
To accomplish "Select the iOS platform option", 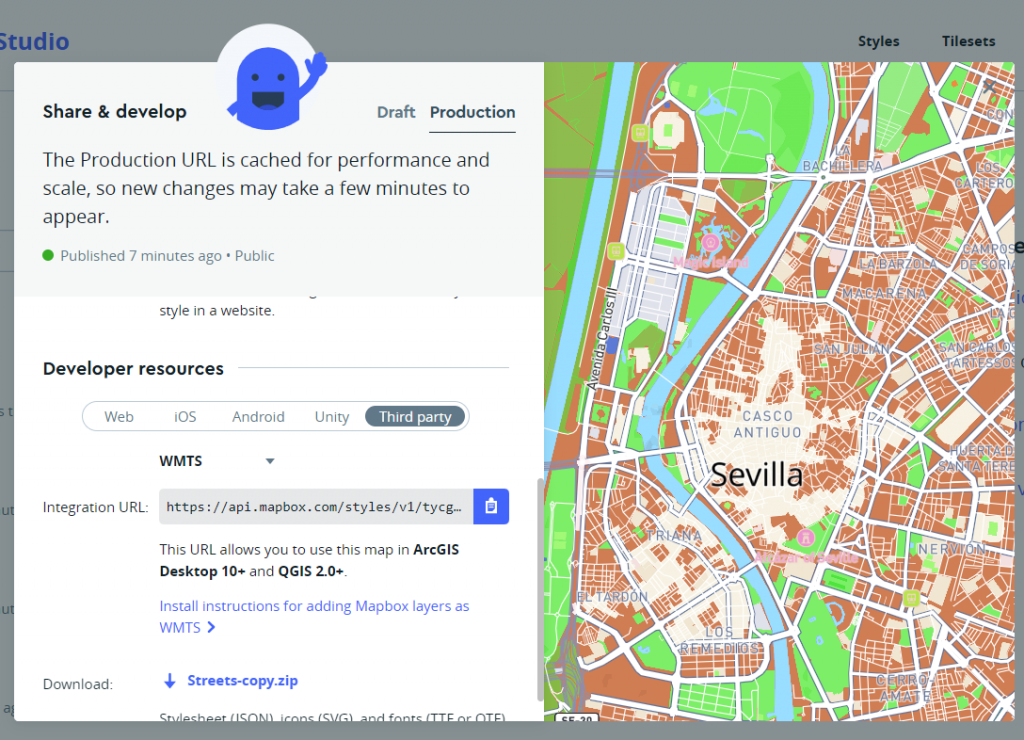I will click(185, 416).
